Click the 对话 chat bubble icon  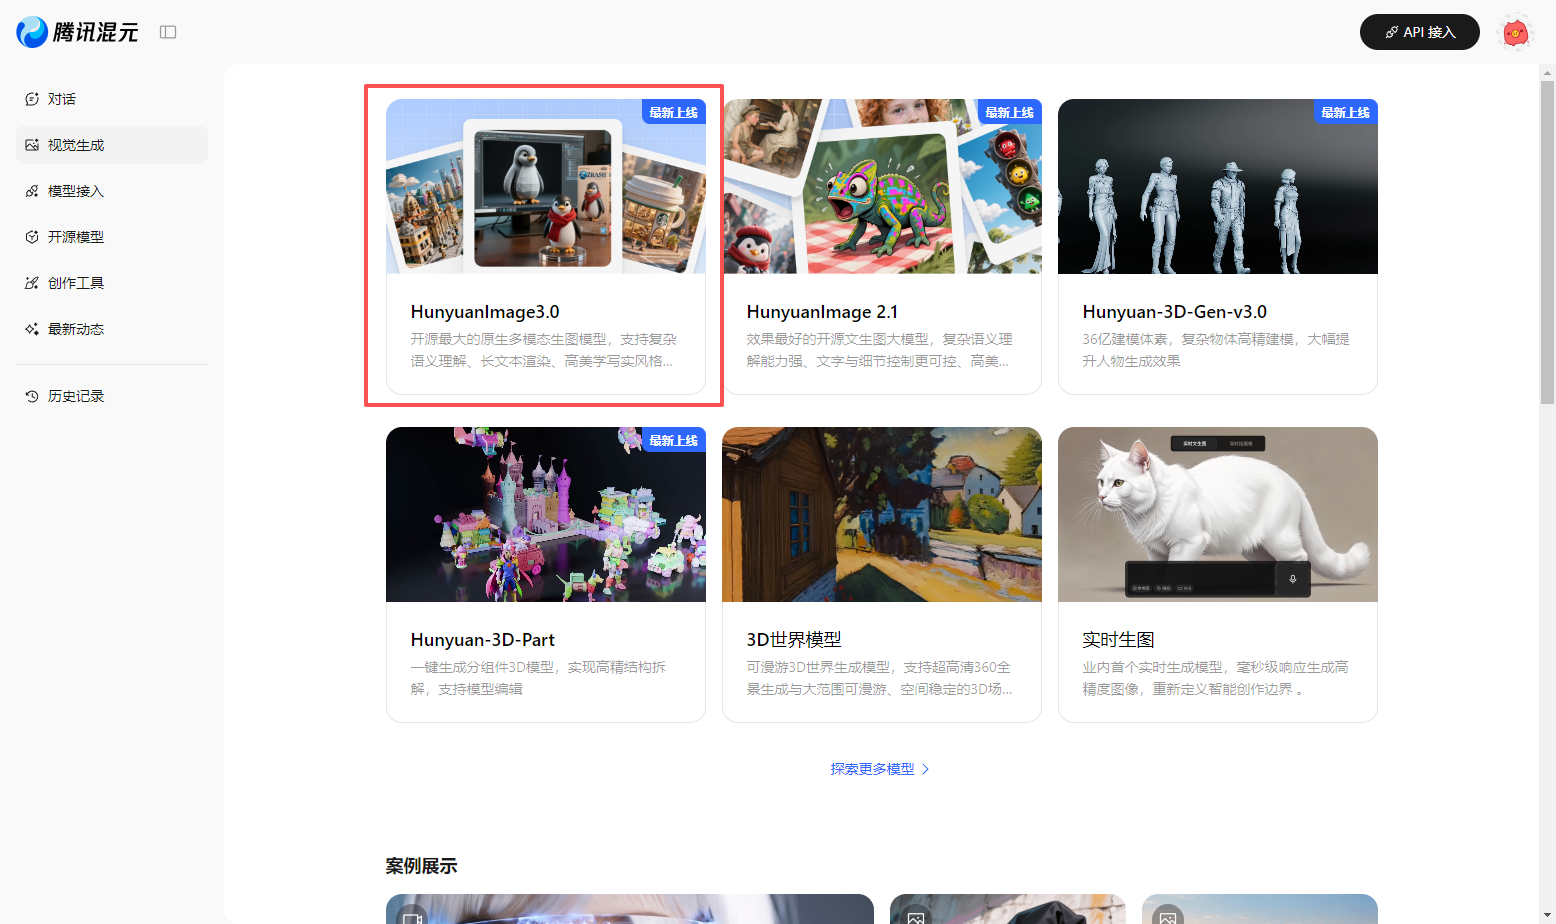(32, 99)
